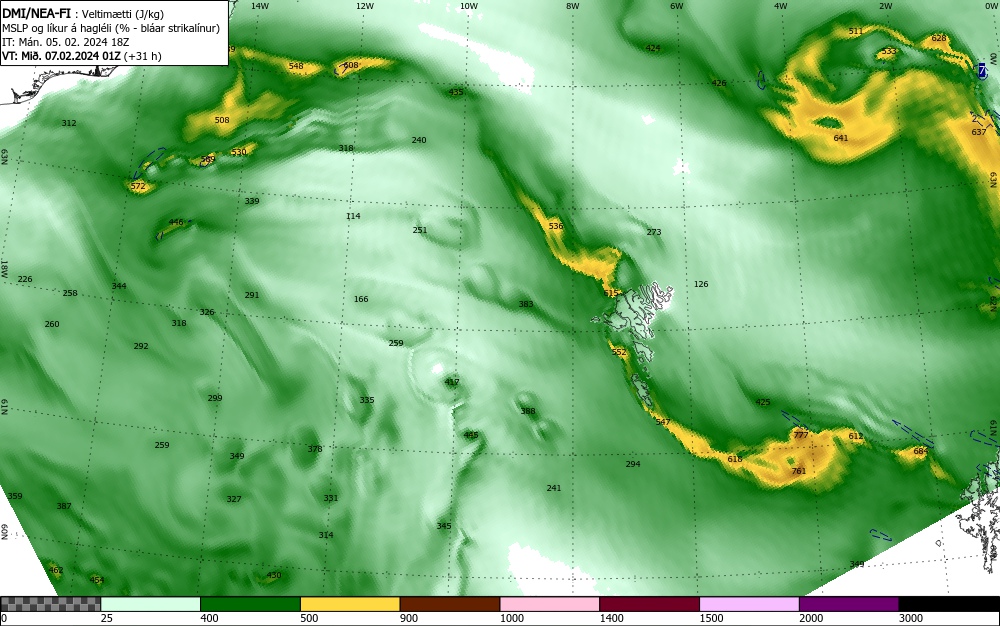The height and width of the screenshot is (626, 1000).
Task: Select the map value '572'
Action: click(138, 186)
